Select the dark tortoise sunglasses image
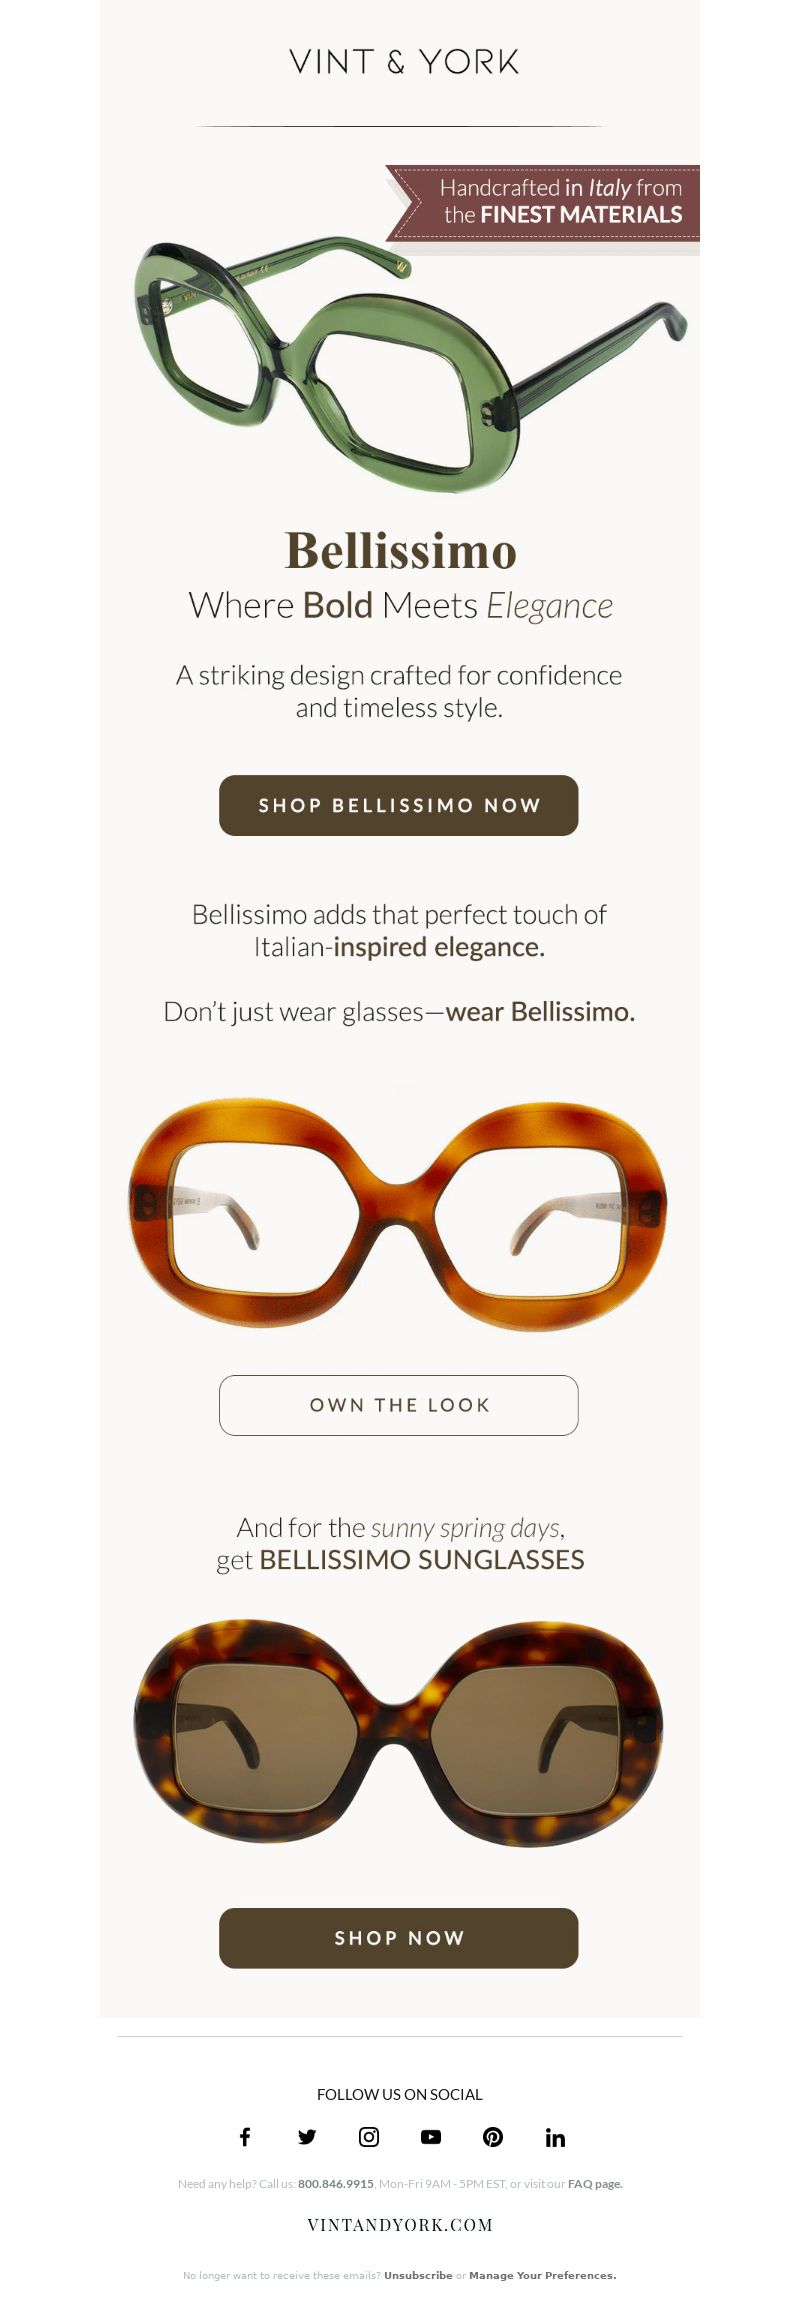The height and width of the screenshot is (2322, 800). coord(398,1733)
